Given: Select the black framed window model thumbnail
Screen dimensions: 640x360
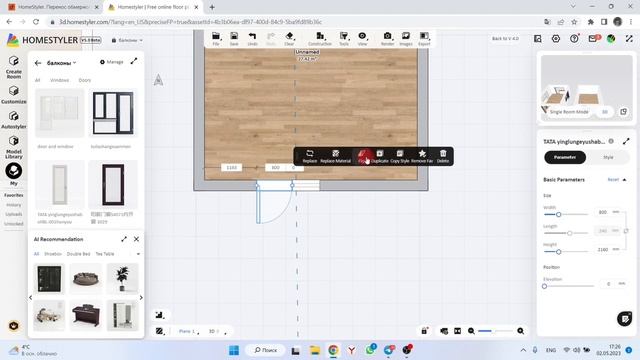Looking at the screenshot, I should click(x=113, y=113).
